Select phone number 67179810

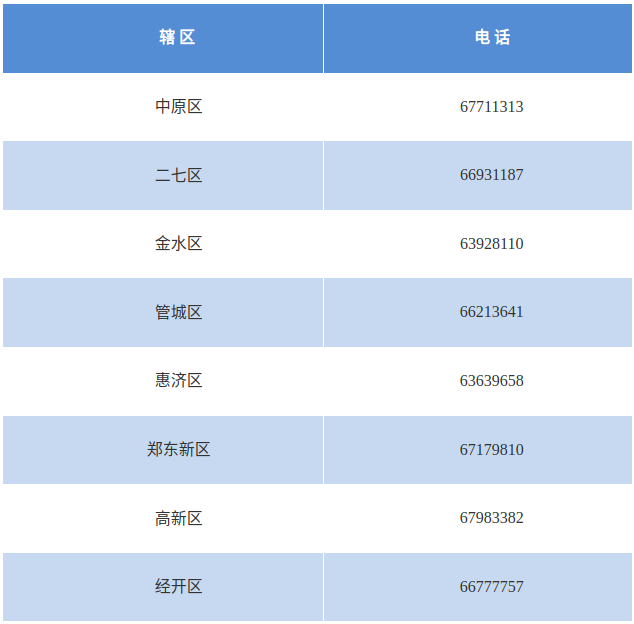click(x=491, y=450)
